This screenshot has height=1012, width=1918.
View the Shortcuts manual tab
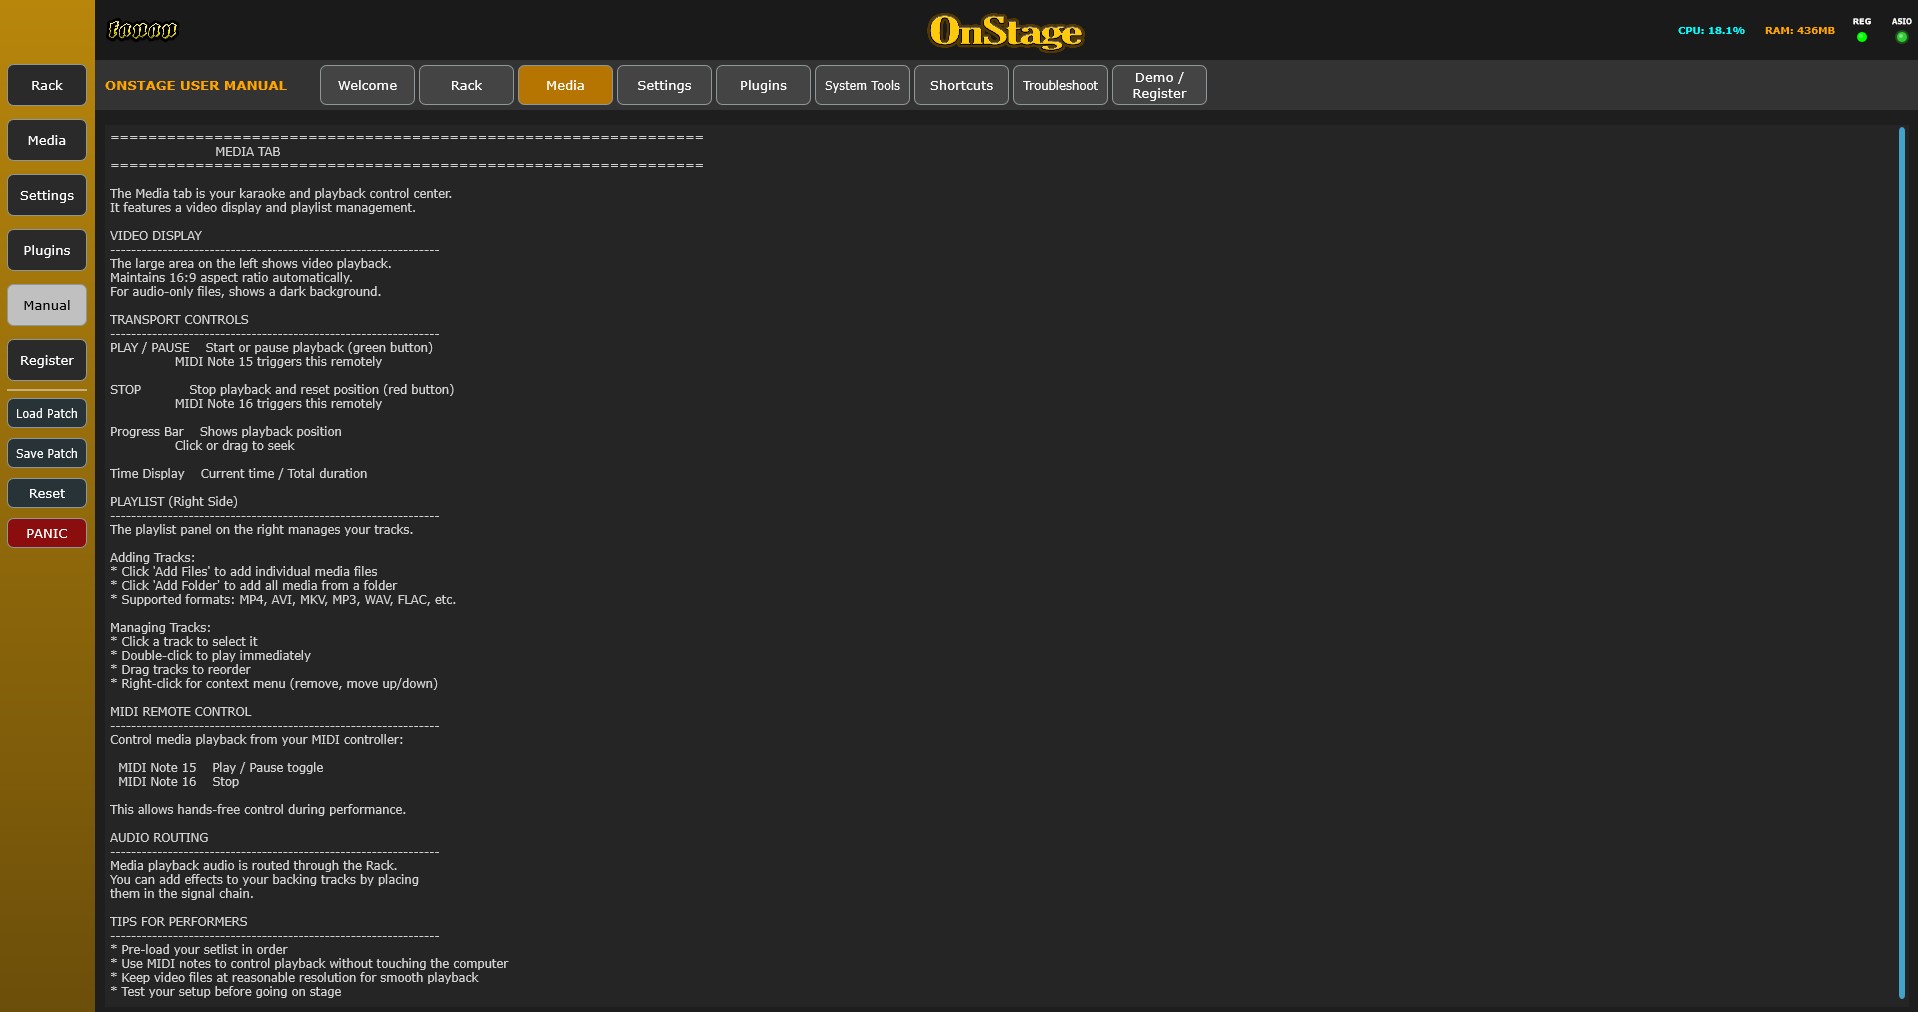coord(961,85)
